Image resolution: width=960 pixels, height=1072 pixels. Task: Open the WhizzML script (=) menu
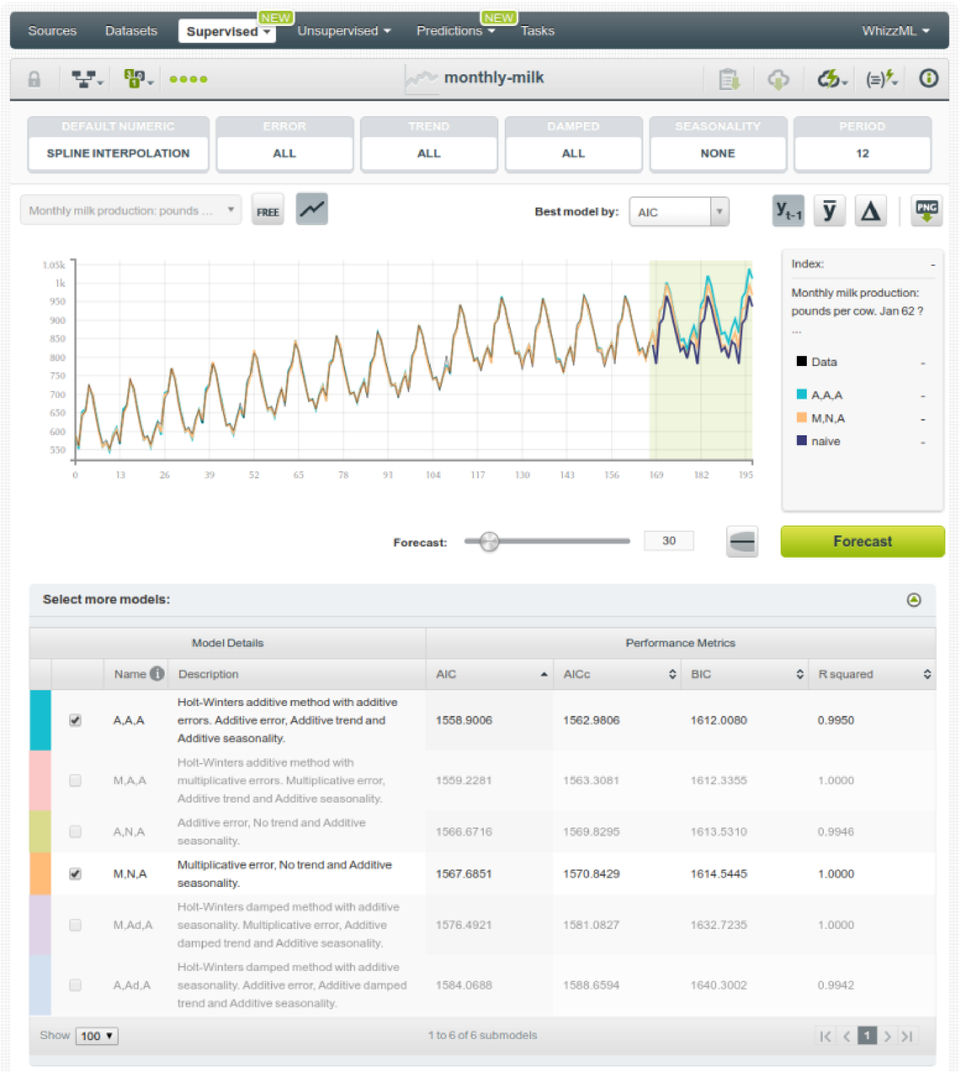pos(881,79)
